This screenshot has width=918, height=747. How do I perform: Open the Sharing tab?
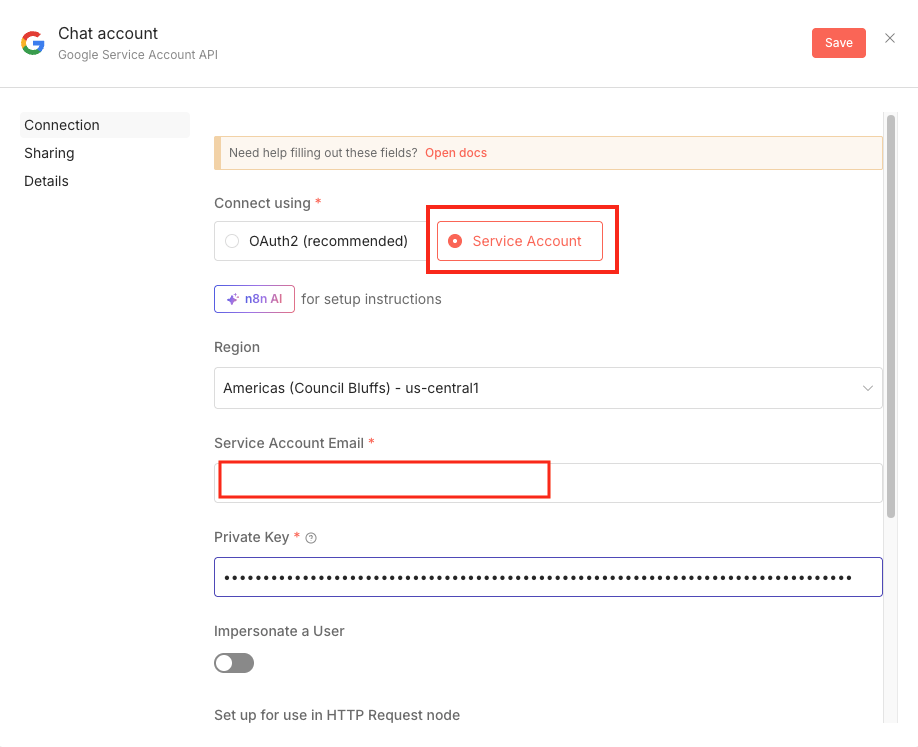49,153
